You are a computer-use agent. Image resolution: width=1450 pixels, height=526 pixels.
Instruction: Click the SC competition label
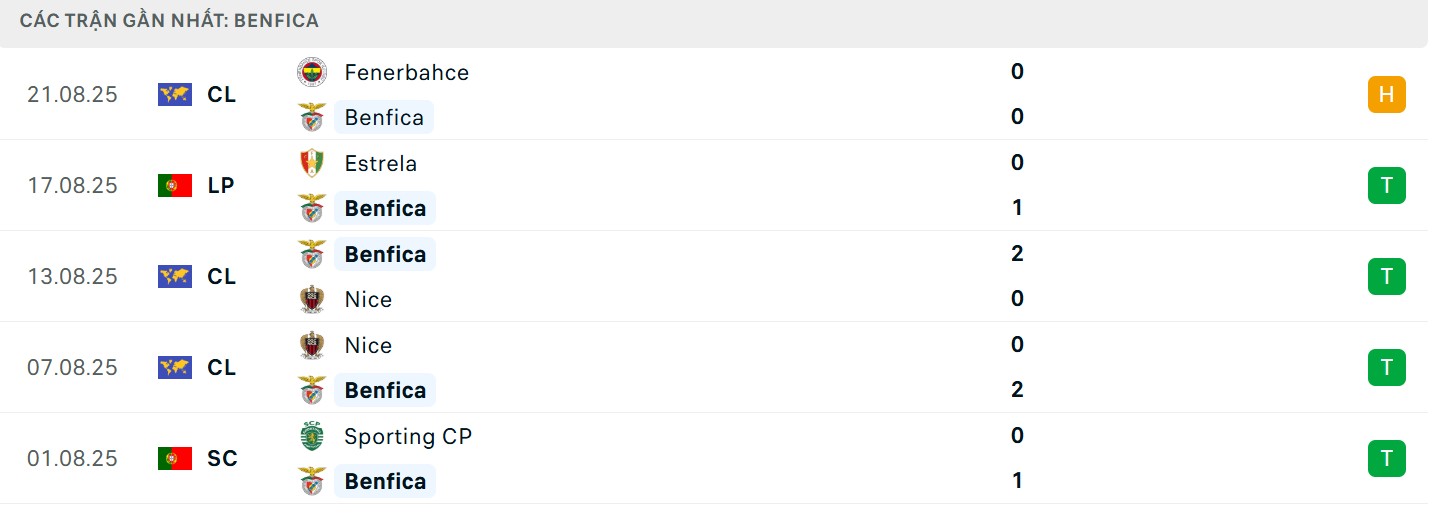point(222,458)
